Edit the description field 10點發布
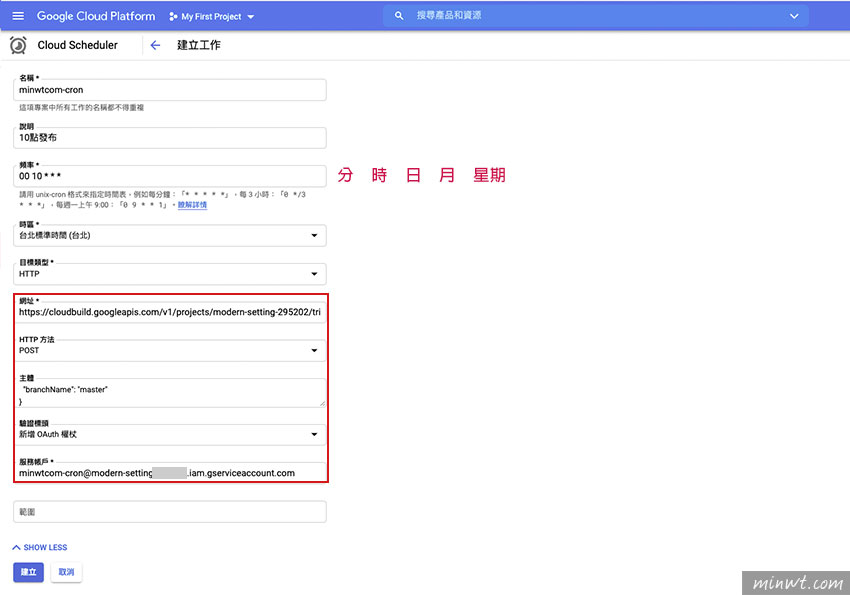The height and width of the screenshot is (595, 850). pyautogui.click(x=170, y=138)
